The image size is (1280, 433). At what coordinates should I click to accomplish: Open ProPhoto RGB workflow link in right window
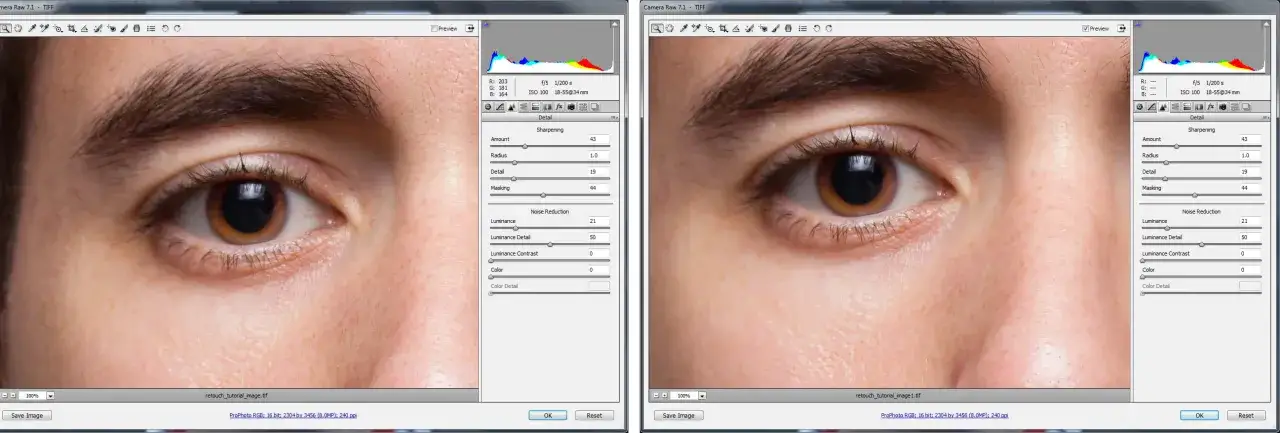click(x=946, y=415)
